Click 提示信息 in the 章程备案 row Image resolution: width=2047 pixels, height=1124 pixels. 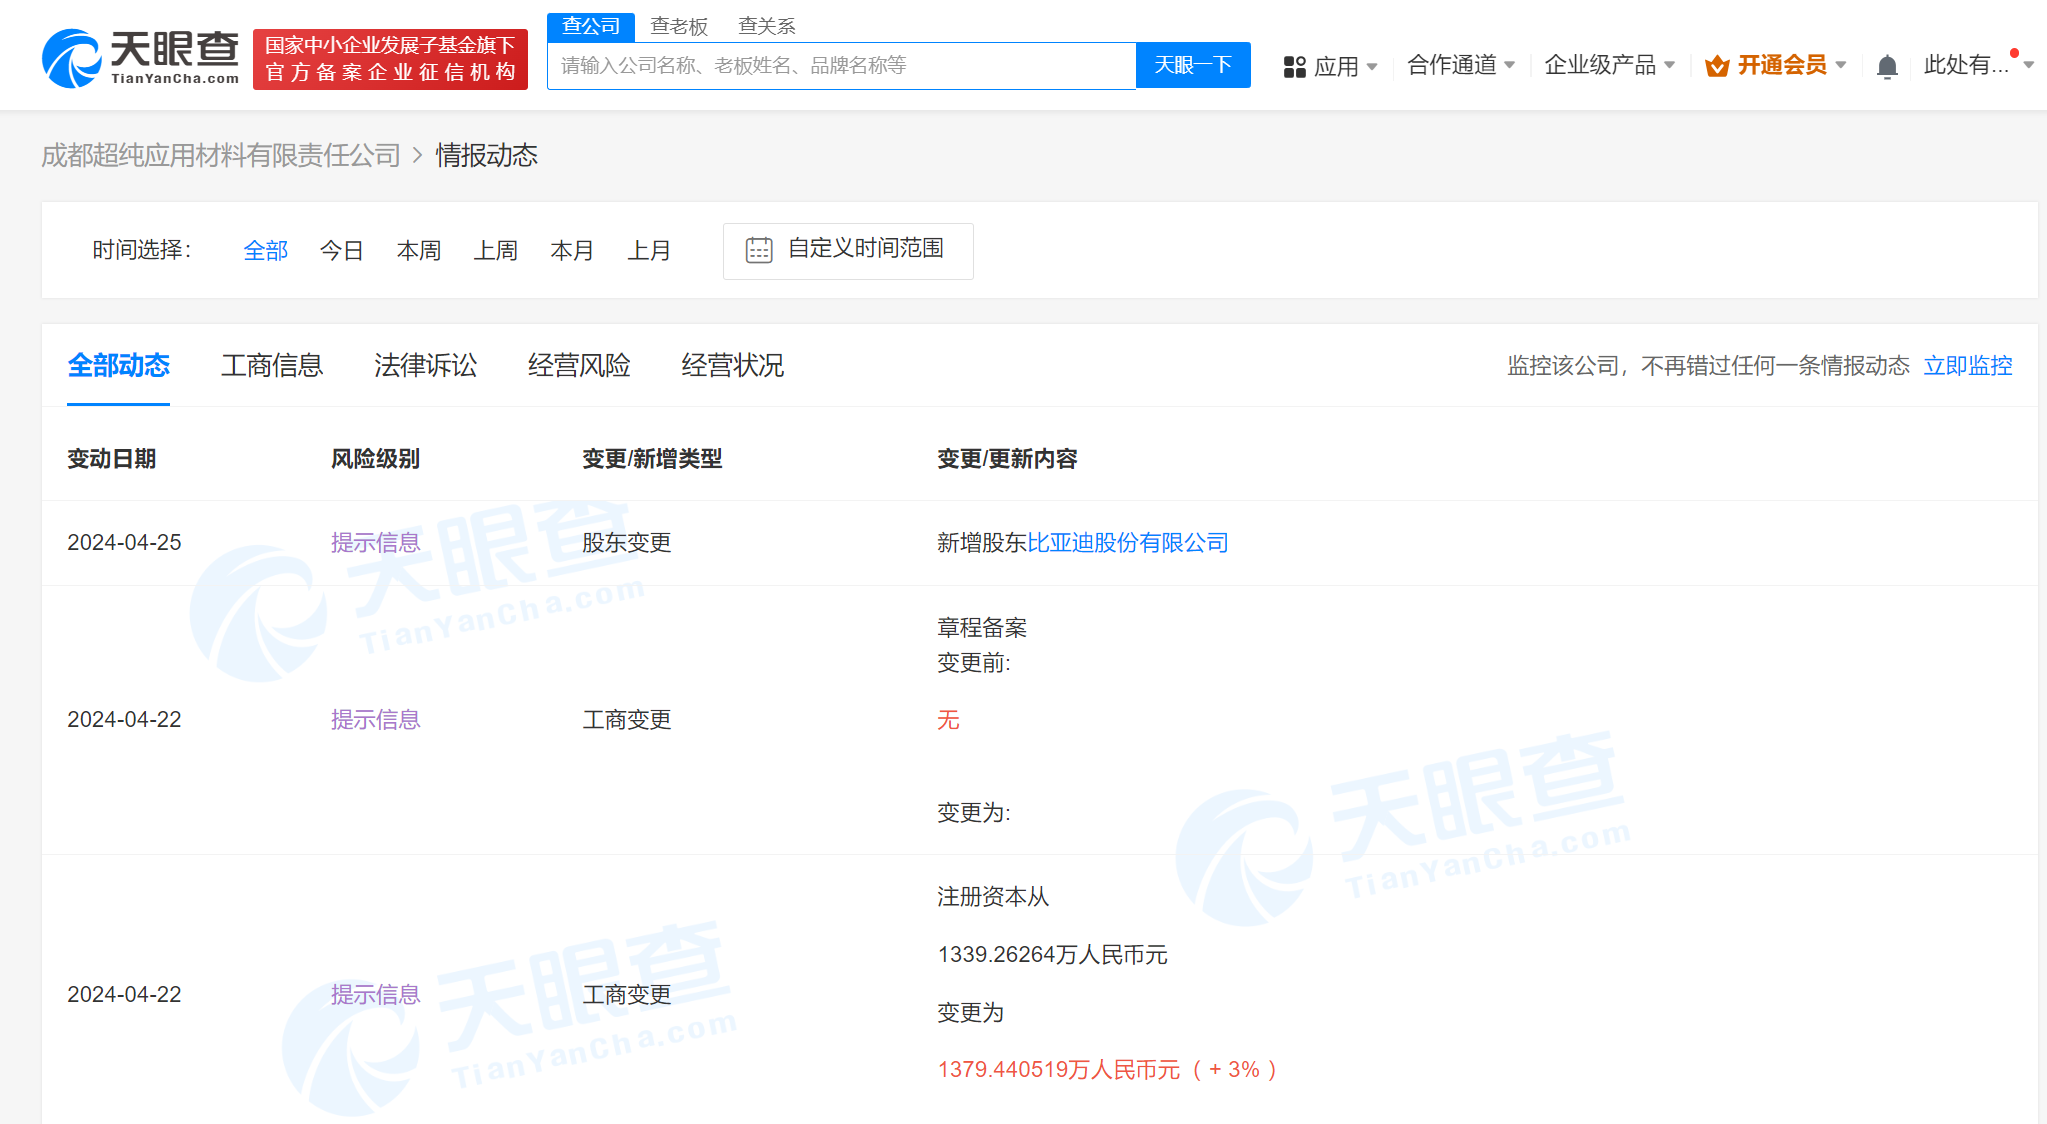tap(375, 720)
